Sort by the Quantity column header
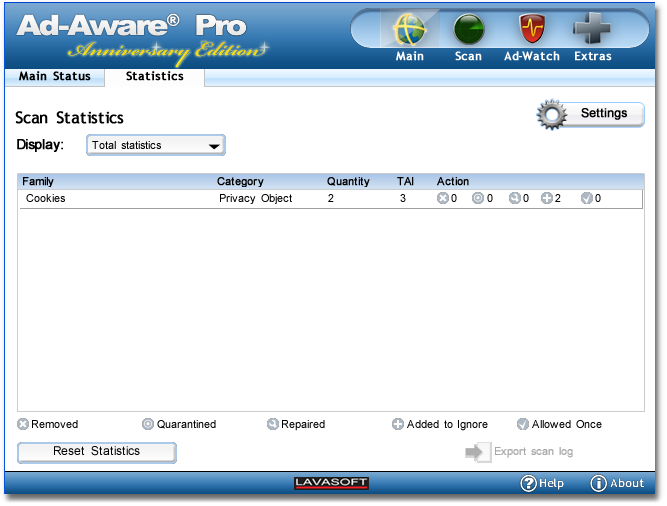This screenshot has height=506, width=667. pyautogui.click(x=348, y=182)
